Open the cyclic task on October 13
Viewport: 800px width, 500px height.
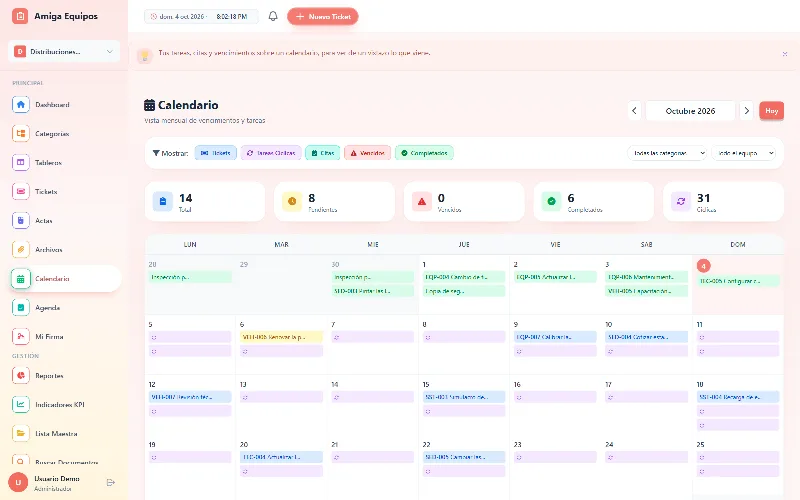(x=281, y=397)
